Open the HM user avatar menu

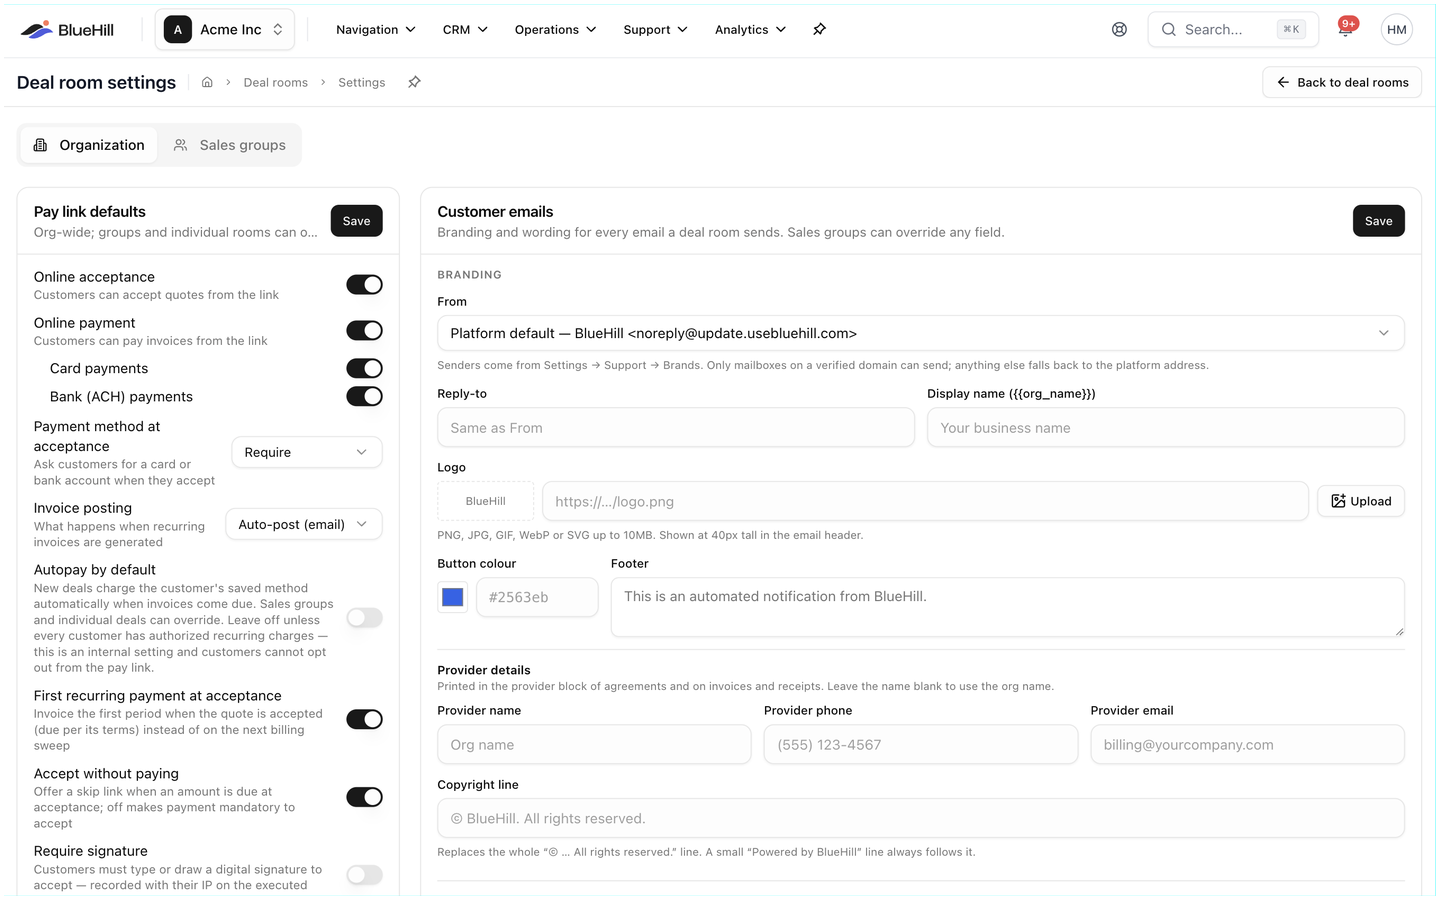1397,30
